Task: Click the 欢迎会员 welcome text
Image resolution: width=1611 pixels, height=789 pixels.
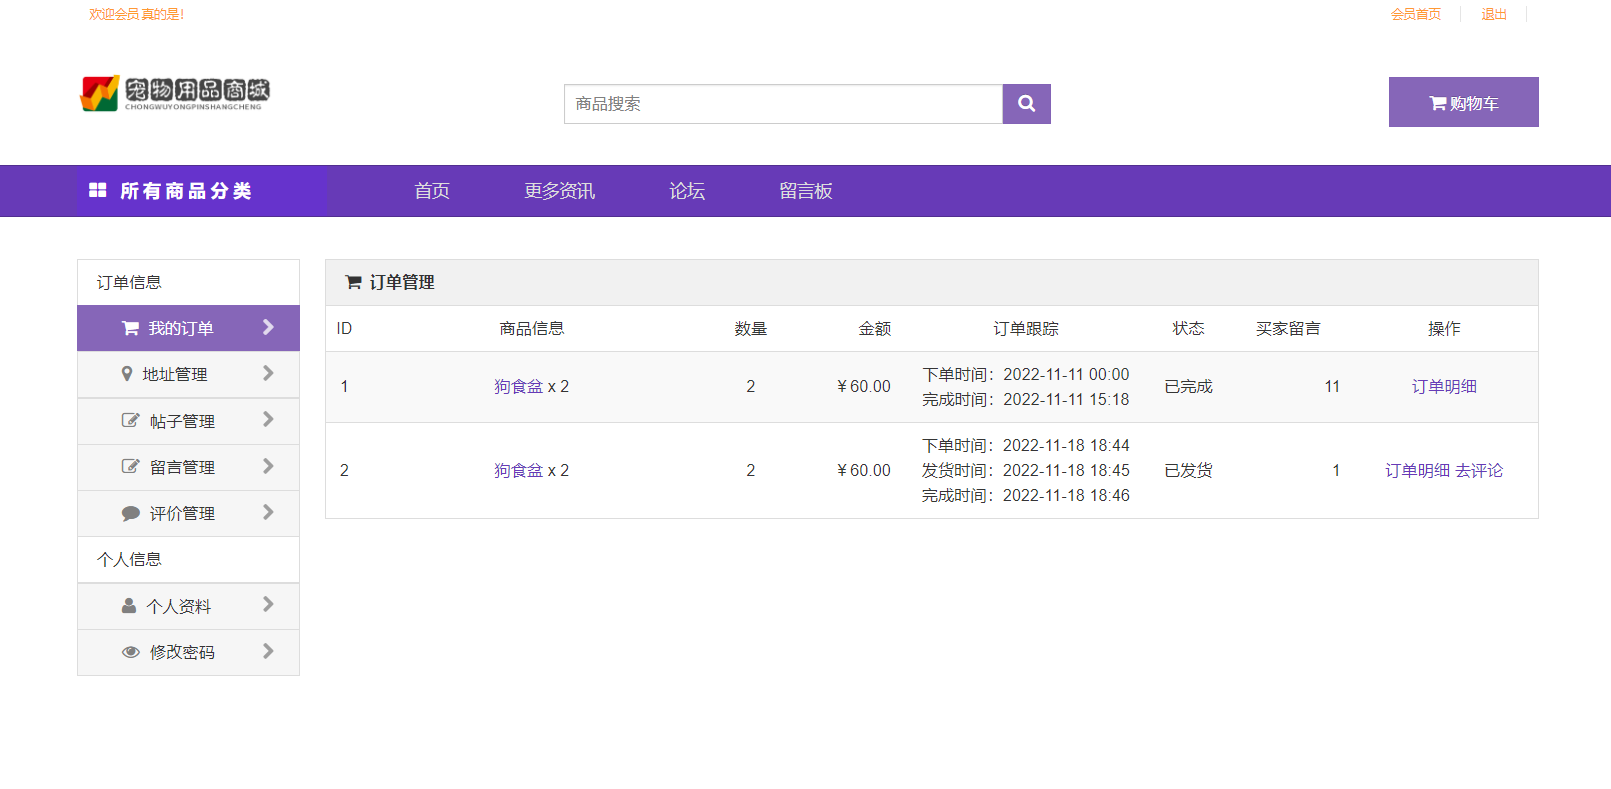Action: coord(137,14)
